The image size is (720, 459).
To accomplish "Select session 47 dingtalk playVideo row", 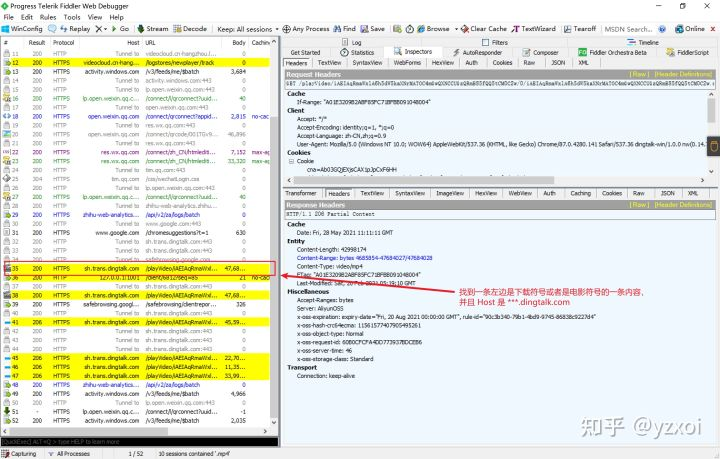I will click(x=137, y=376).
